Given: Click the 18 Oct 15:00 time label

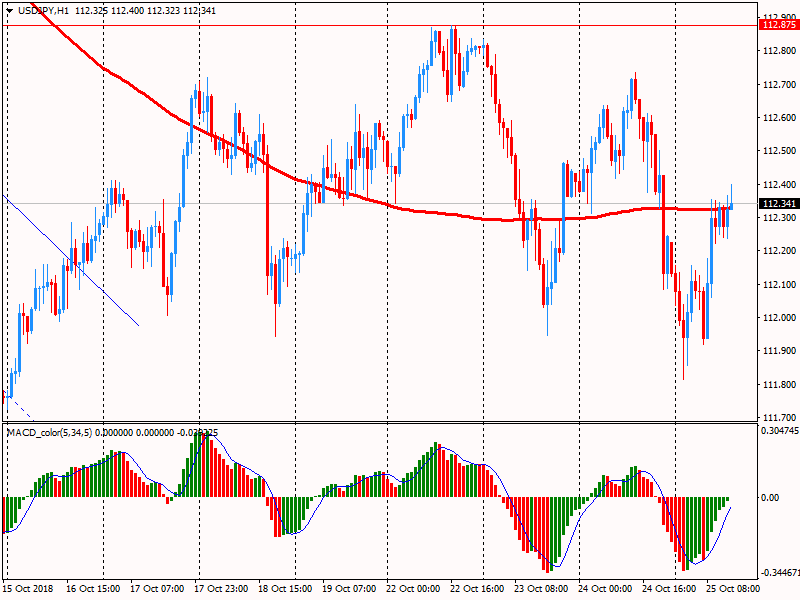Looking at the screenshot, I should pos(285,588).
